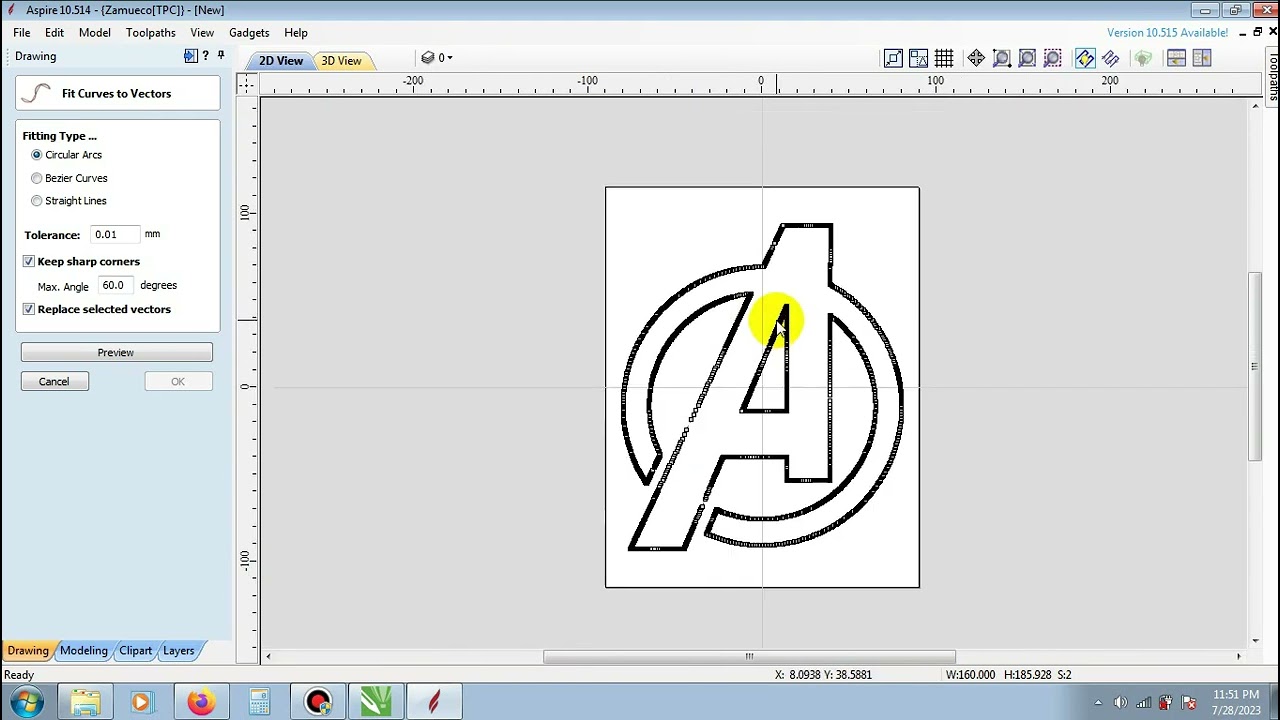Open help question mark in Drawing panel
Image resolution: width=1280 pixels, height=720 pixels.
(x=206, y=56)
